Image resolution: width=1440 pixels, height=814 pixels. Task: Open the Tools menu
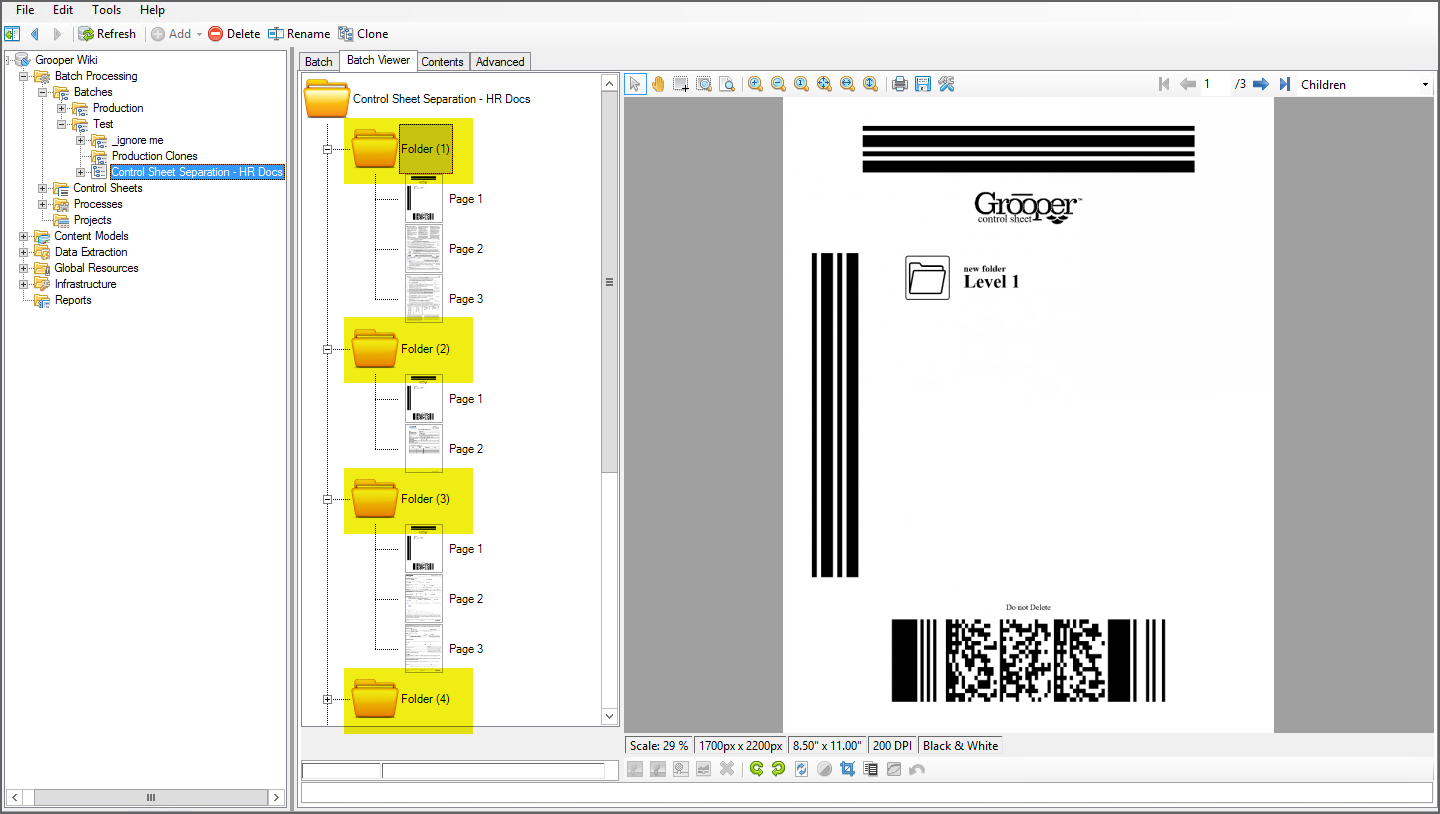[106, 10]
